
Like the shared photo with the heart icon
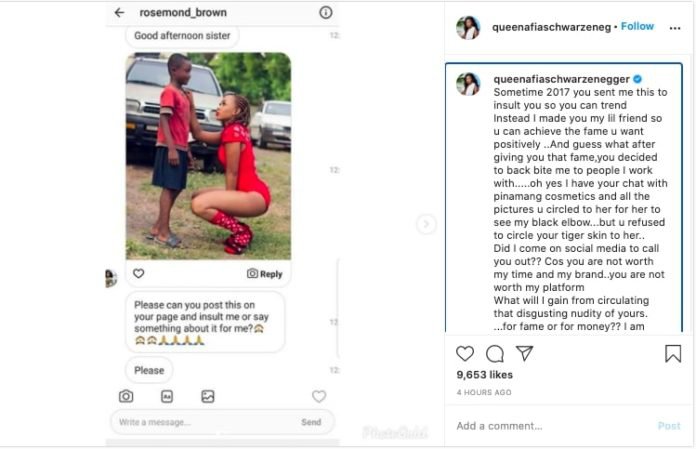(138, 273)
